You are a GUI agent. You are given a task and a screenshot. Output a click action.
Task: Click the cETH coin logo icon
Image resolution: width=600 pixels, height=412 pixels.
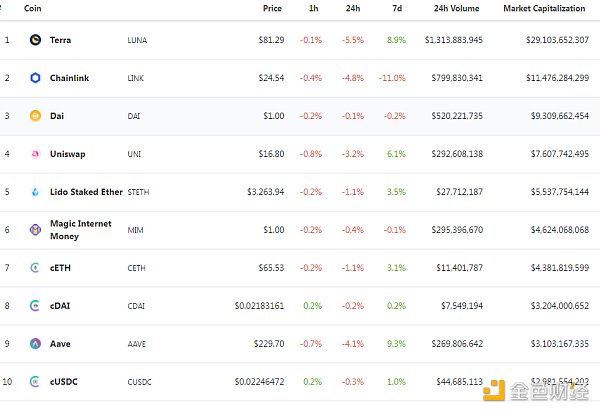point(35,268)
